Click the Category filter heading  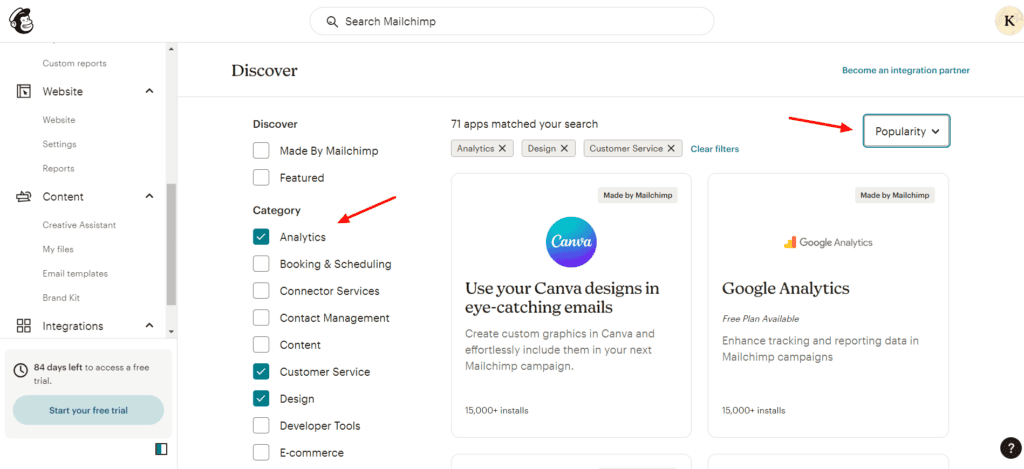point(277,210)
